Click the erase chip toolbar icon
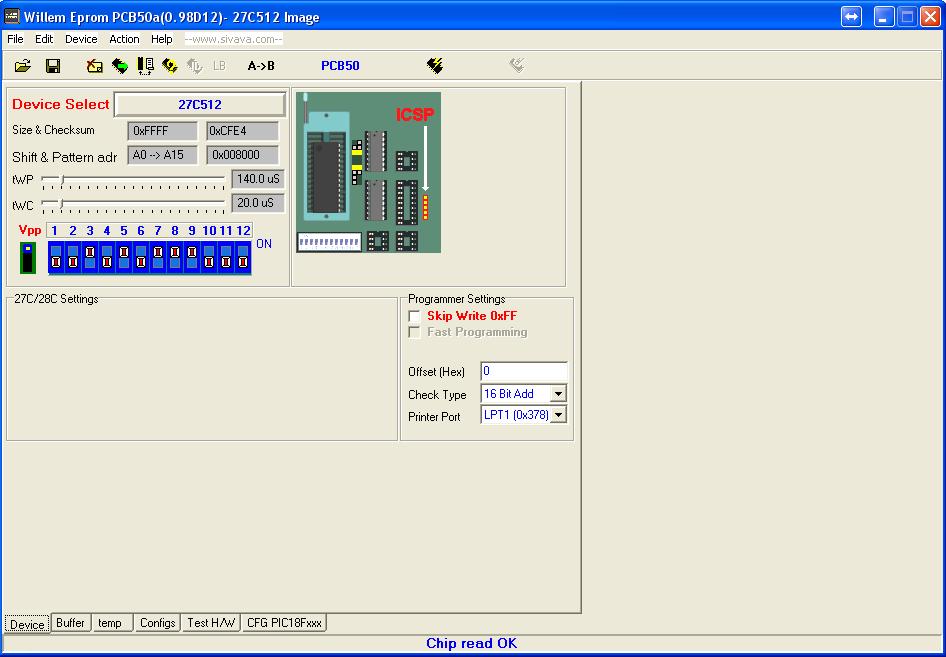 click(95, 66)
